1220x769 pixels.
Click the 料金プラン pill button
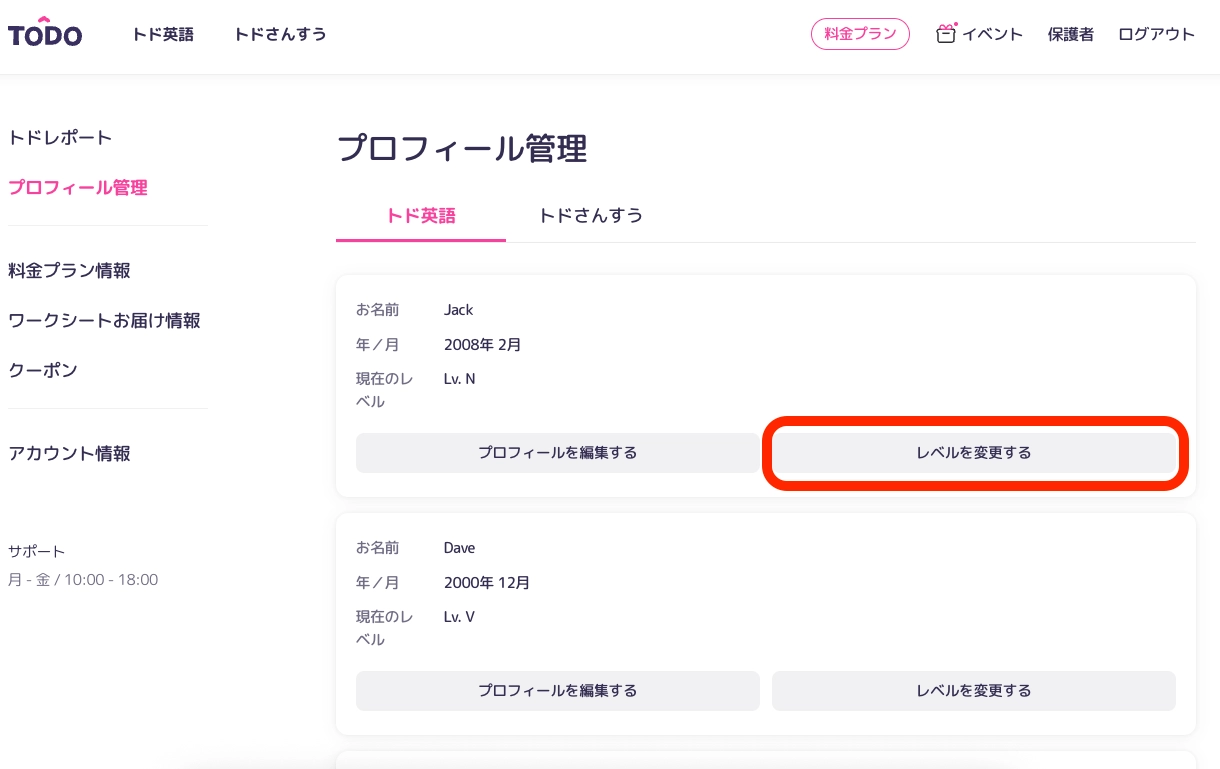tap(860, 34)
